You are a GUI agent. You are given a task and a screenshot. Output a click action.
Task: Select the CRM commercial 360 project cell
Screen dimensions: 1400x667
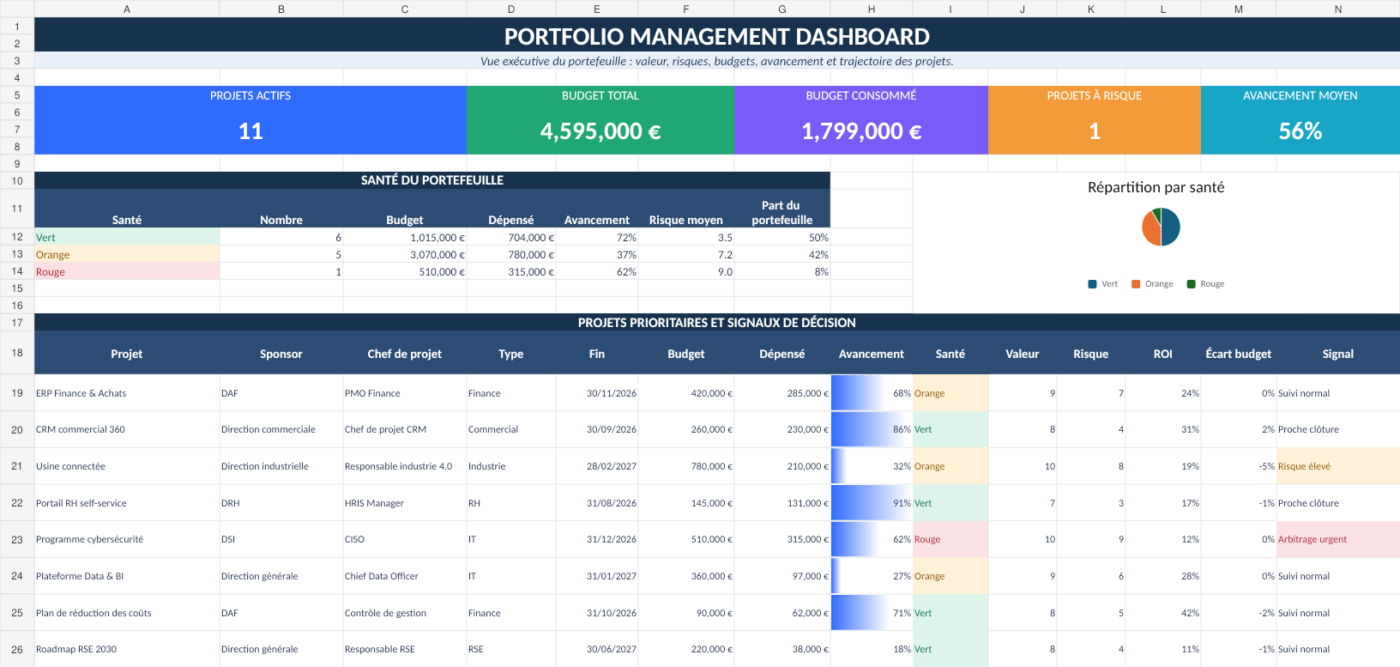(127, 429)
